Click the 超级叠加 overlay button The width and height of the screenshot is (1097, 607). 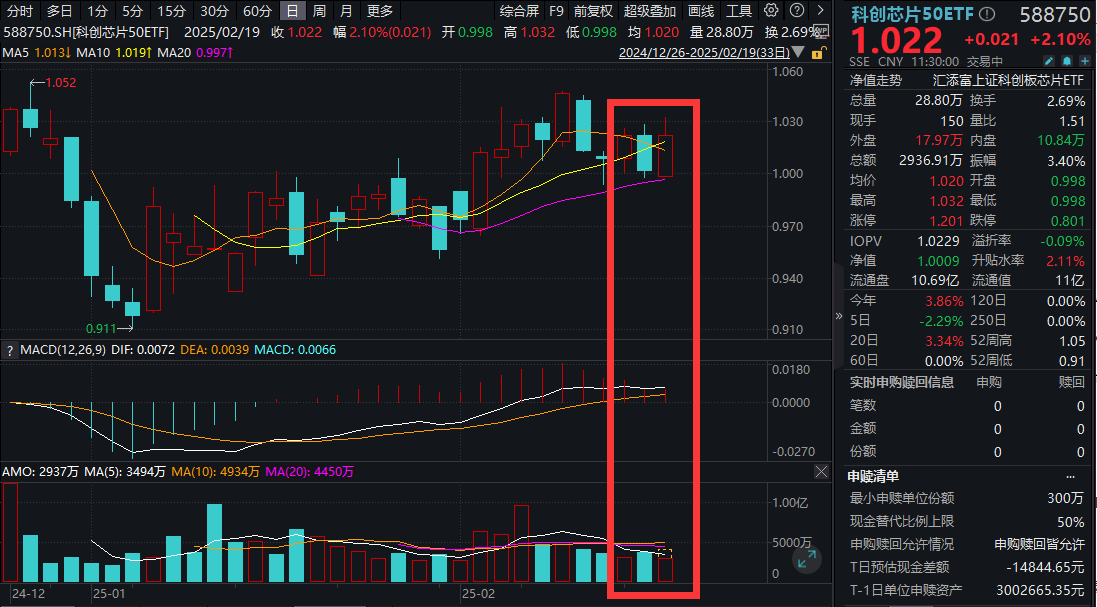coord(650,11)
